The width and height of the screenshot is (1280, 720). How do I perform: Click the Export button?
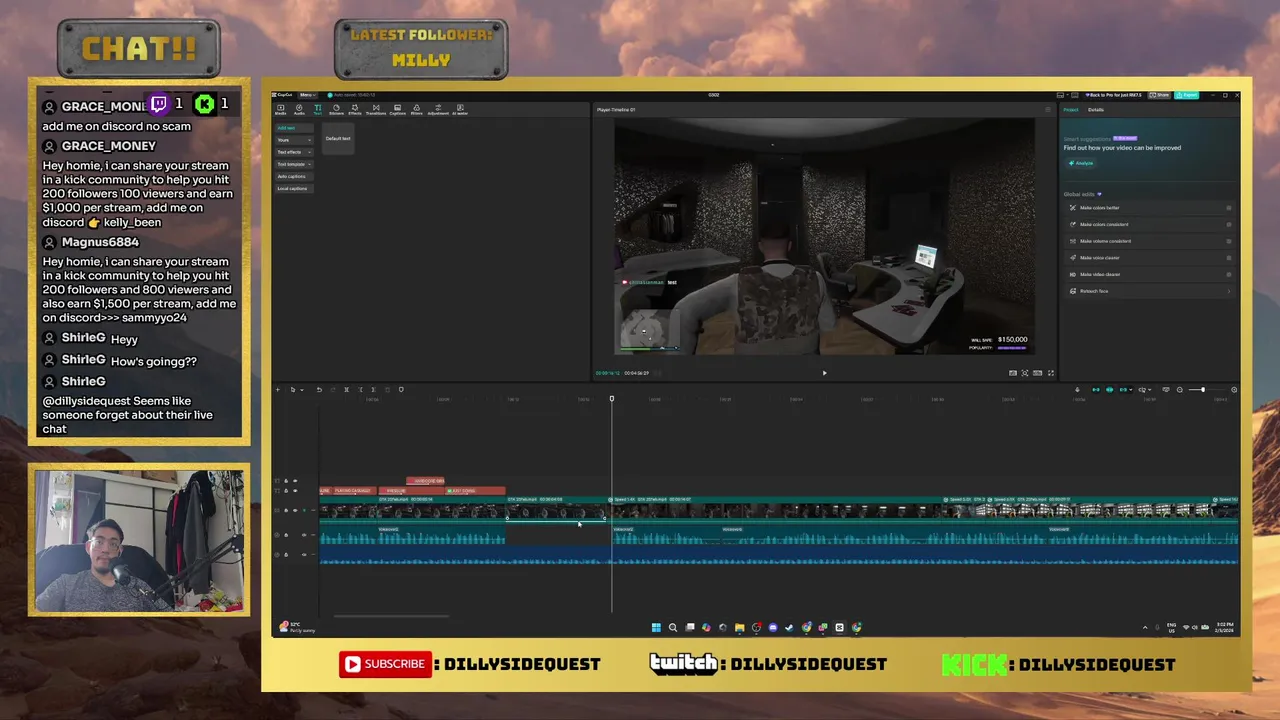[1187, 95]
